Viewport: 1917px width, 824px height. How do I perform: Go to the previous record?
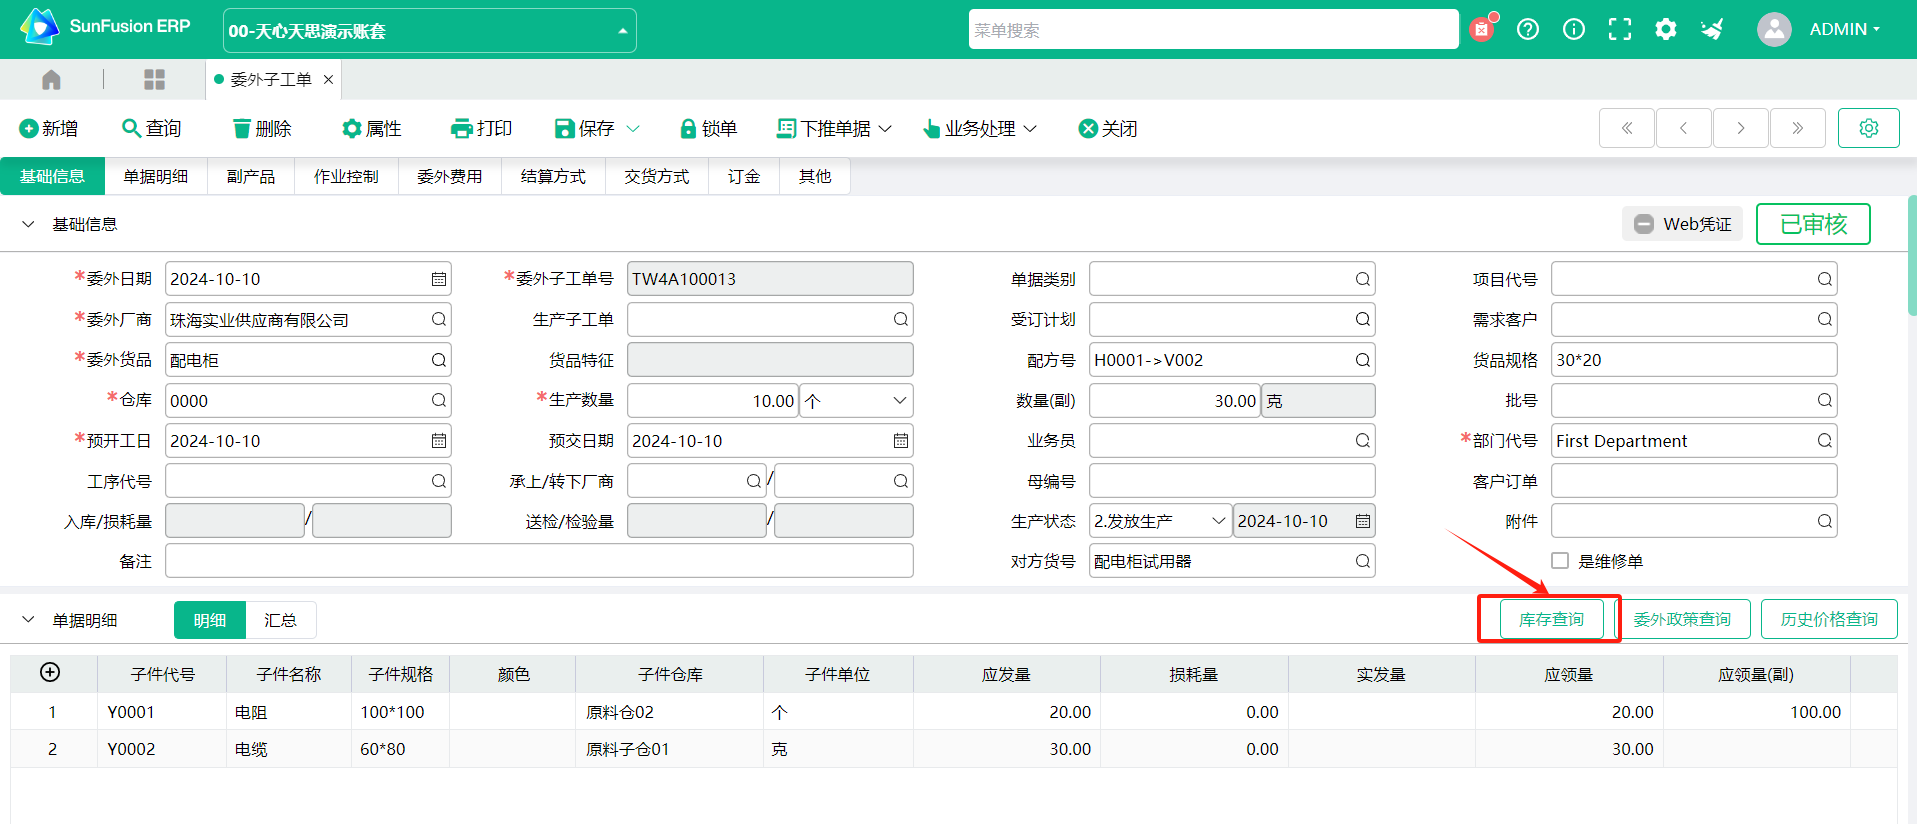(1684, 128)
